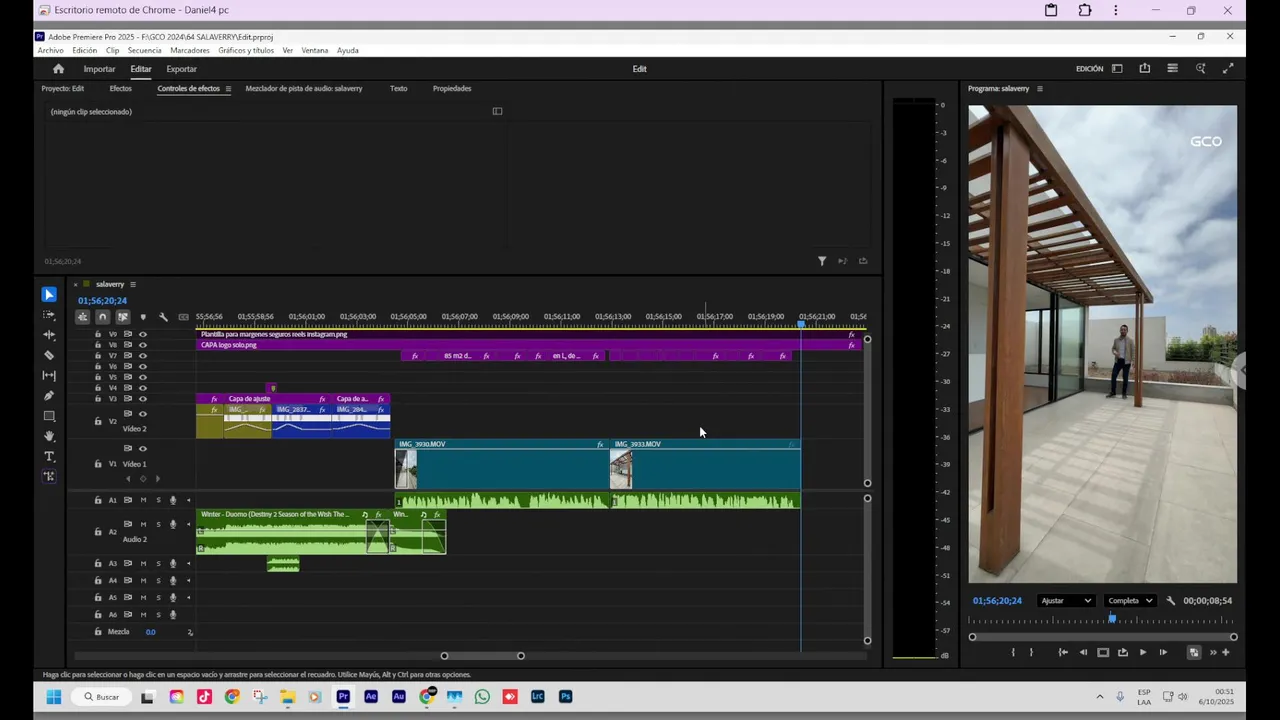Open the Archivo menu

click(50, 50)
